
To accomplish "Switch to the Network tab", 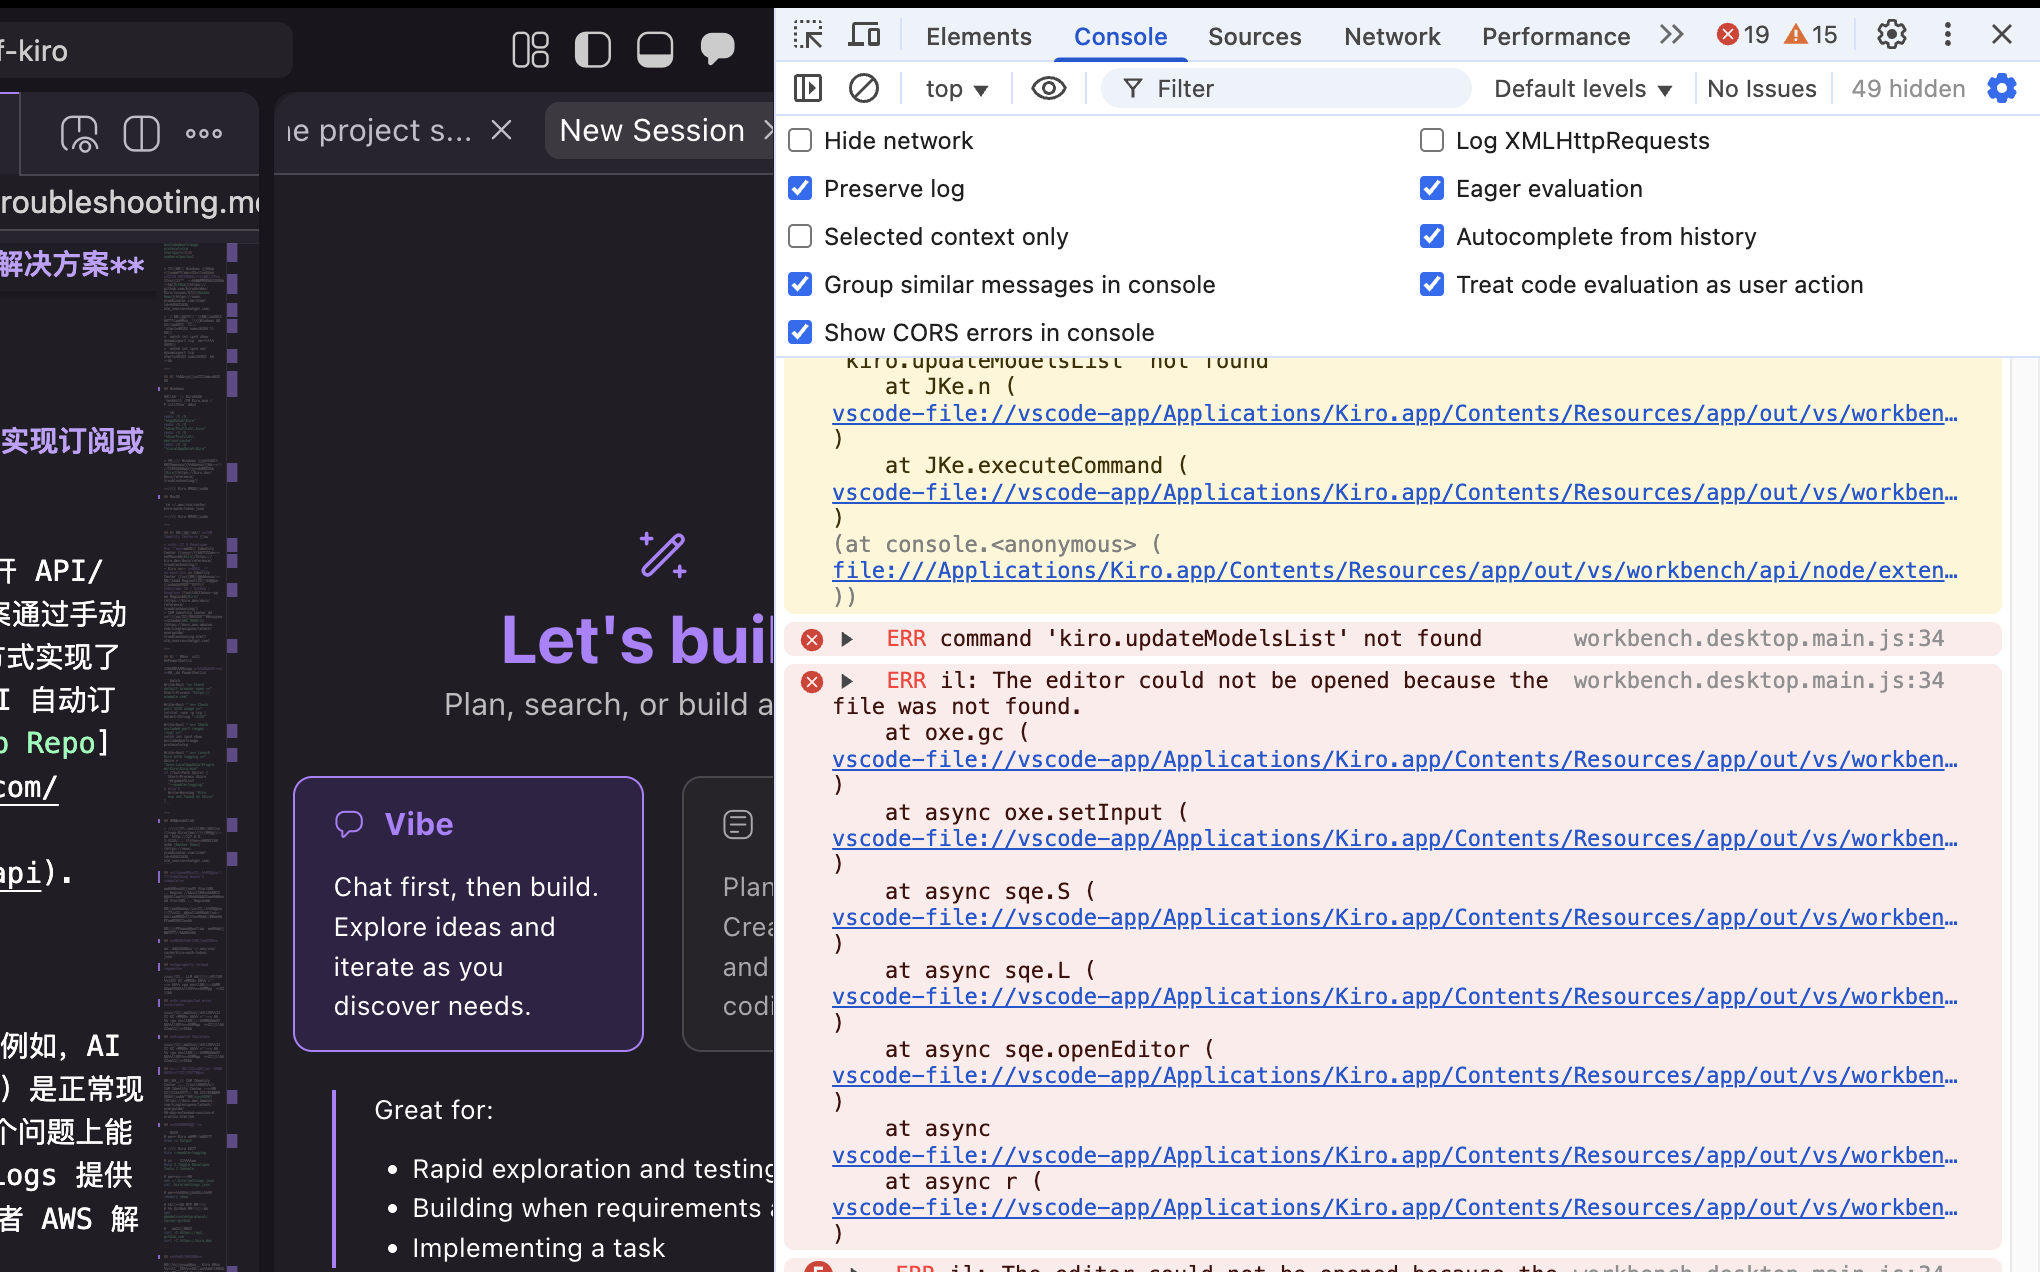I will 1392,37.
